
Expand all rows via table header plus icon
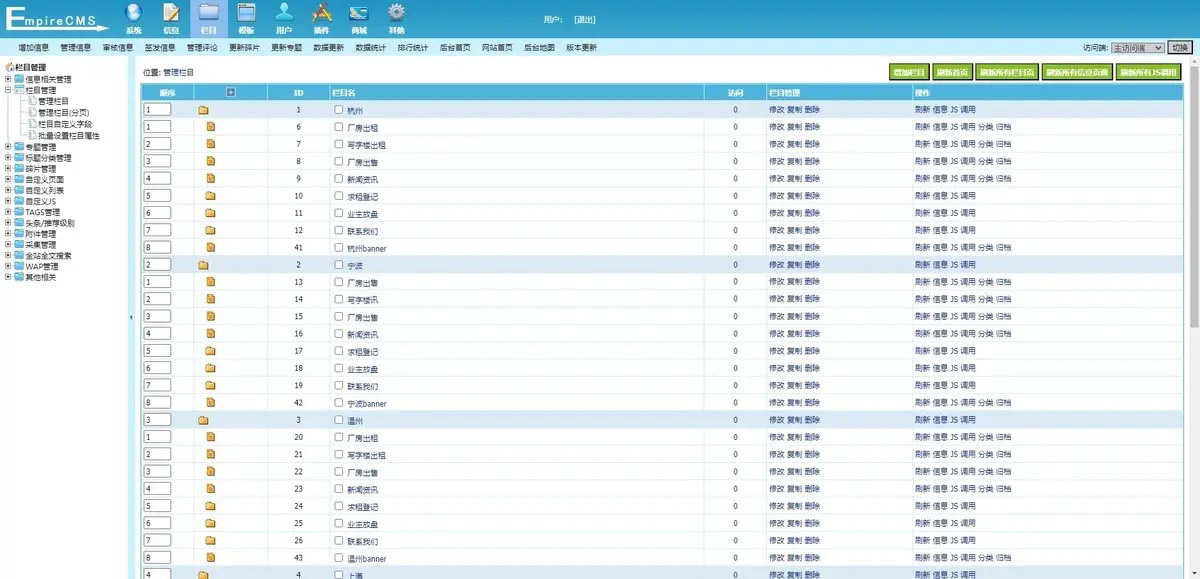(x=231, y=92)
